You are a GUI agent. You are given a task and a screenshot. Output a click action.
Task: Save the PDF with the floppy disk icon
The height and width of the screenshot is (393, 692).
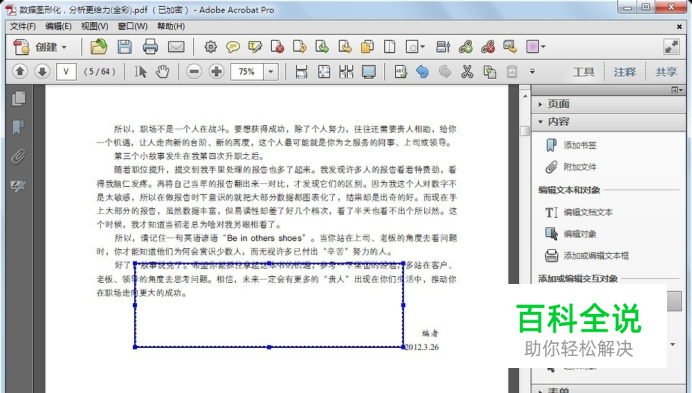(124, 46)
